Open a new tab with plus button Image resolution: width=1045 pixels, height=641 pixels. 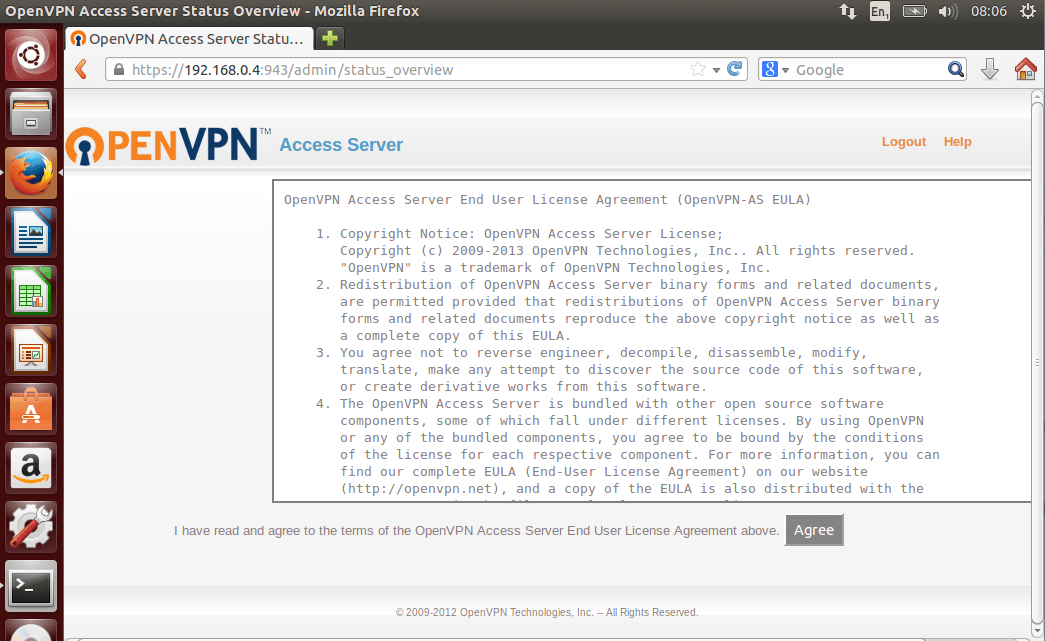click(329, 39)
